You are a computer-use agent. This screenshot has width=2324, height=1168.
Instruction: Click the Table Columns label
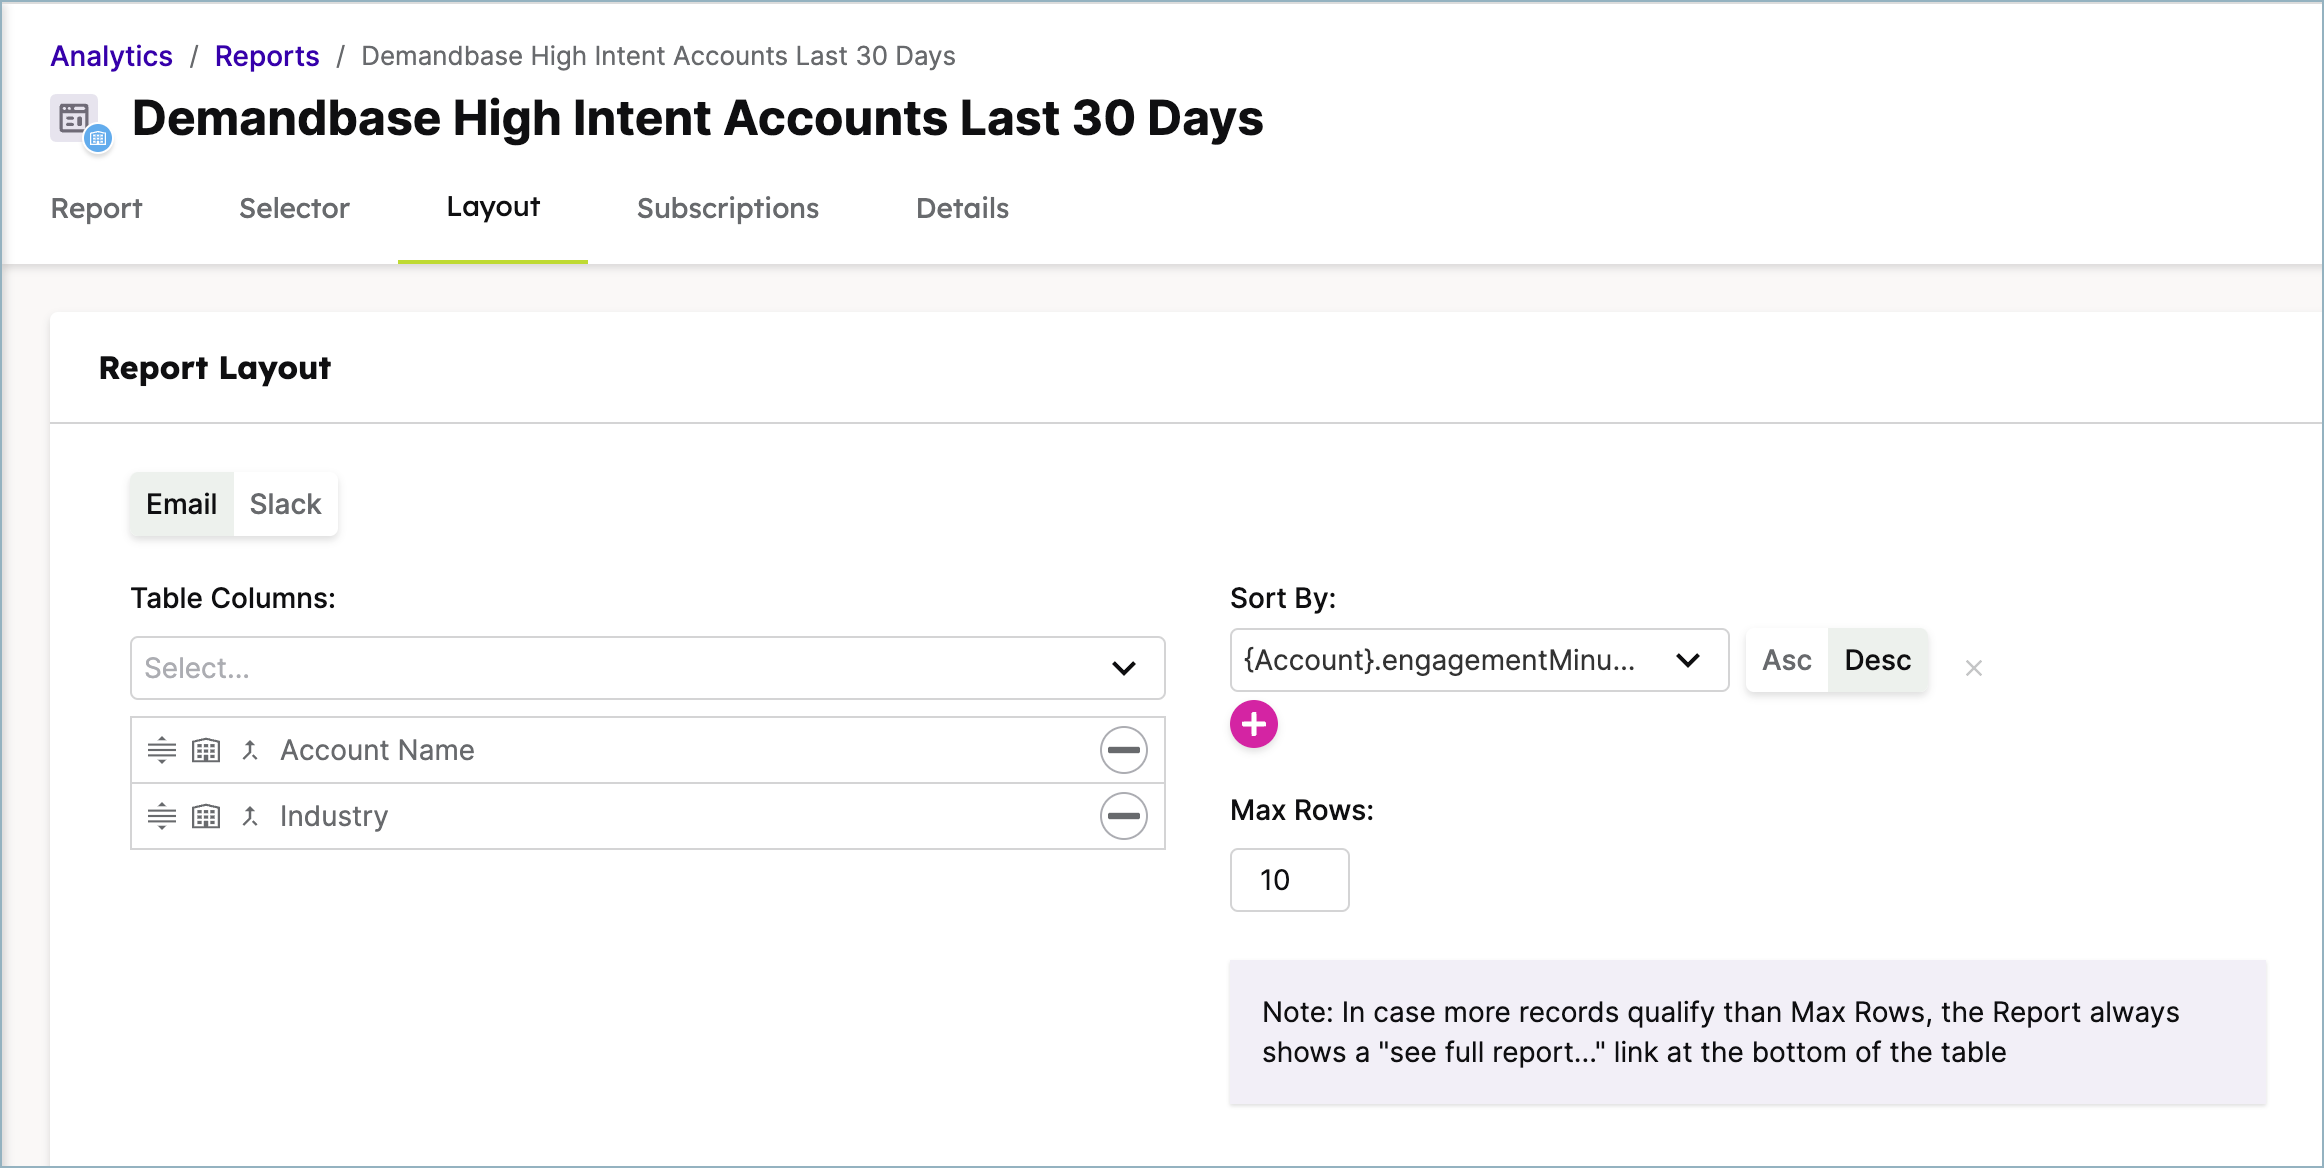pyautogui.click(x=233, y=598)
